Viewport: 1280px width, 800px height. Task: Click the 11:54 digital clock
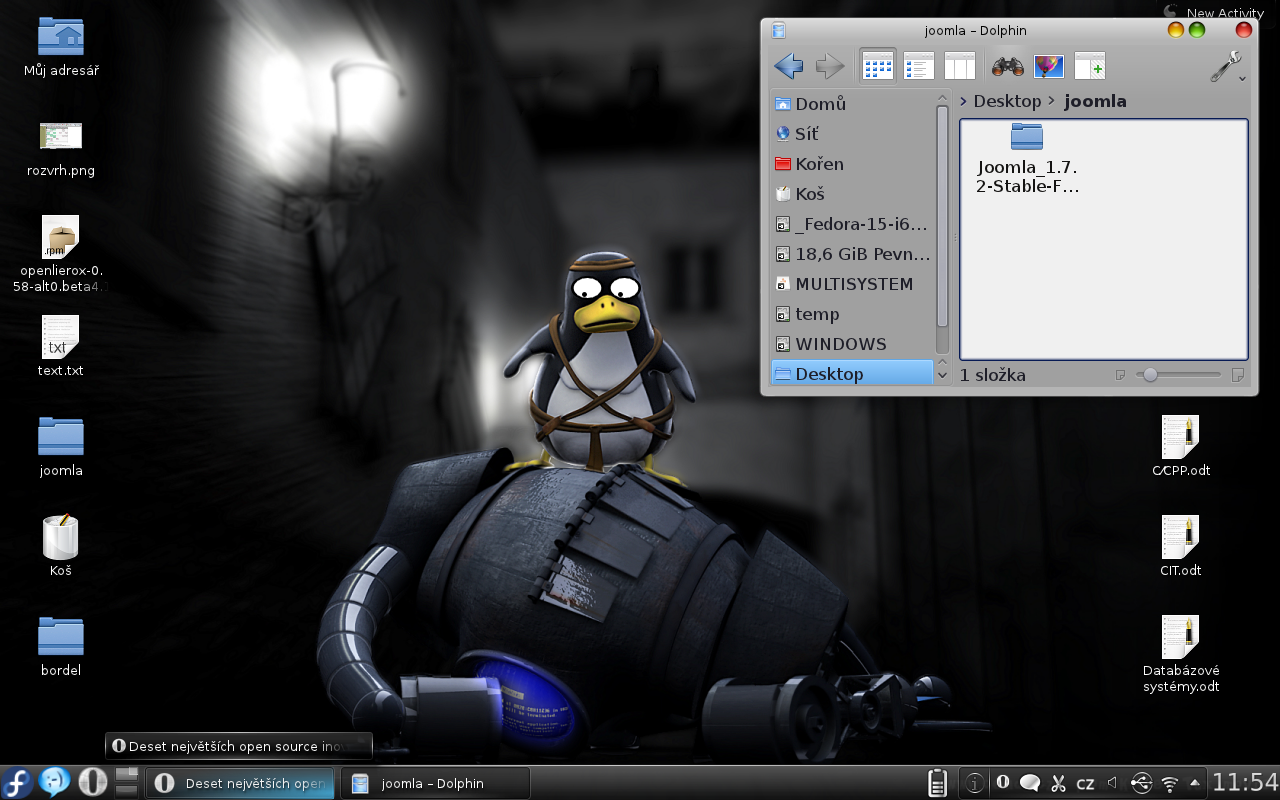coord(1244,782)
